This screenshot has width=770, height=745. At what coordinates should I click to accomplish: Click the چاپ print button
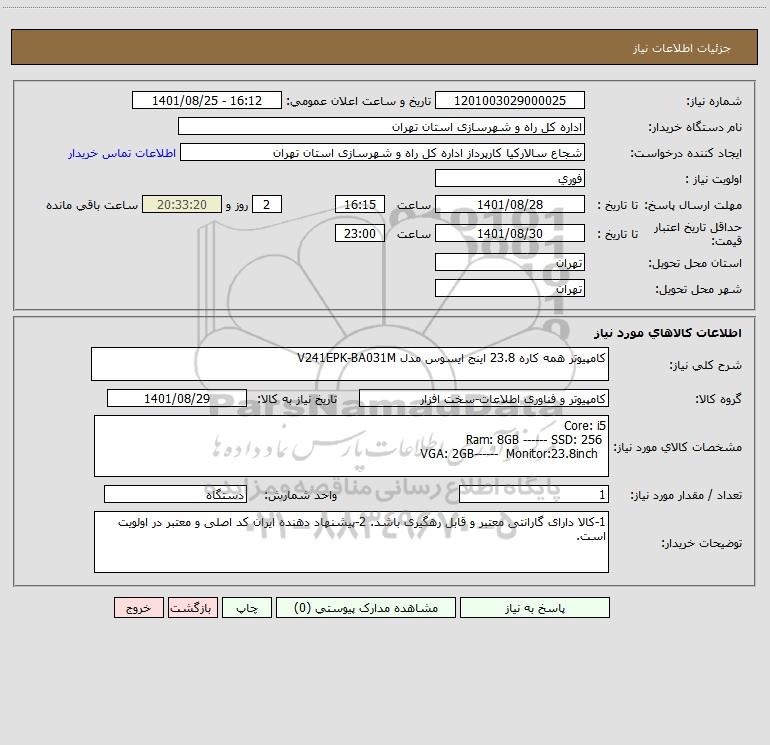247,607
